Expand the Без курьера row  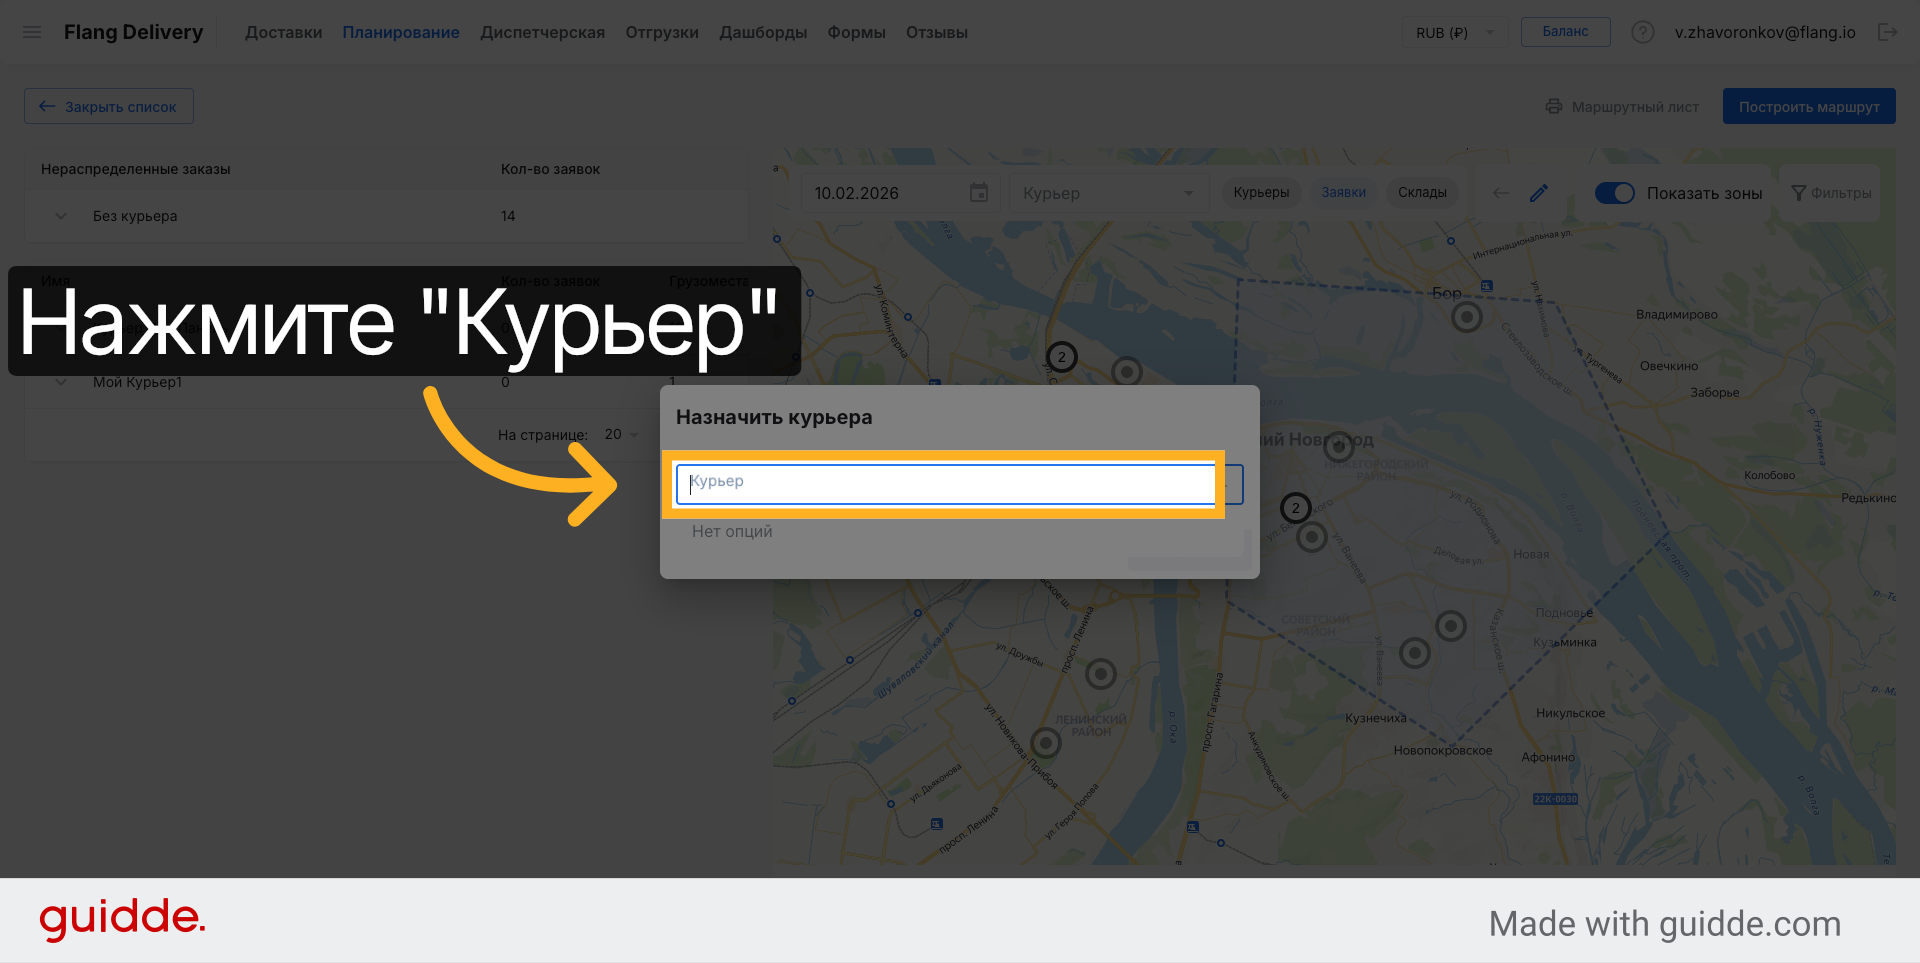point(61,216)
